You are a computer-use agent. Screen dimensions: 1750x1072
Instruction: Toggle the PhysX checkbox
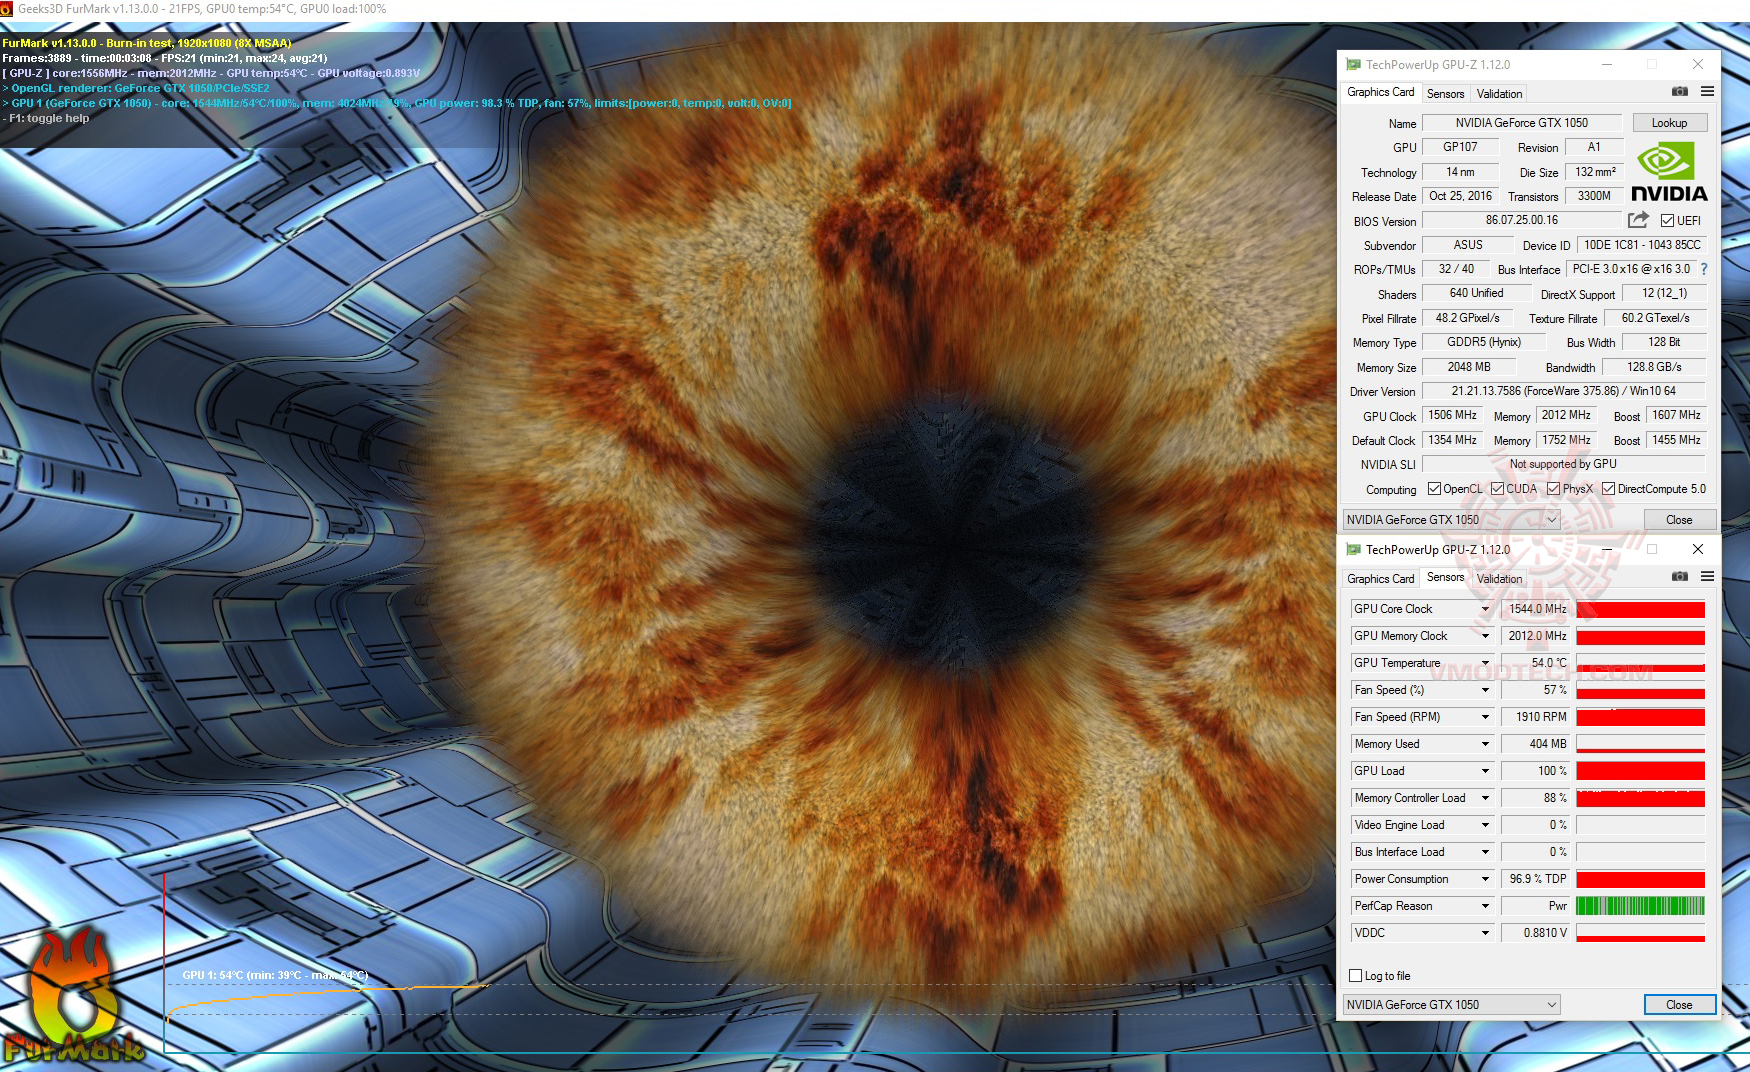pos(1553,489)
